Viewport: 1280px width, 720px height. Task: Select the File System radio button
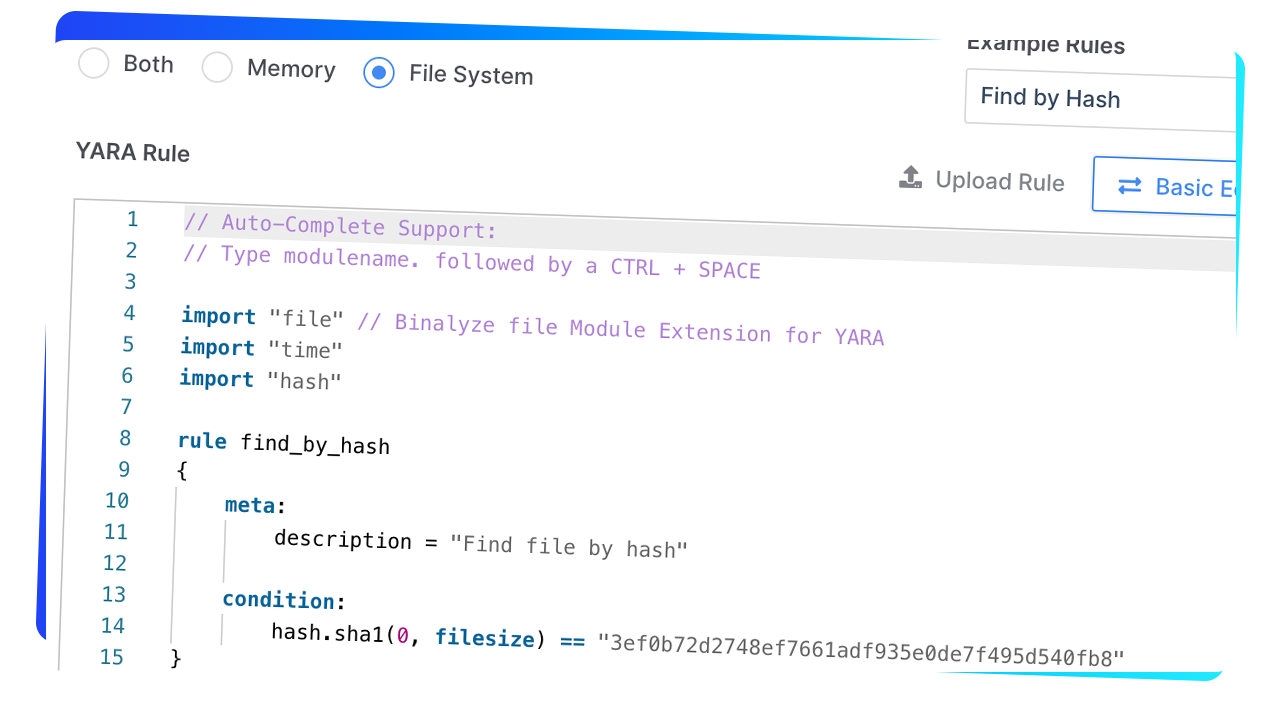379,73
